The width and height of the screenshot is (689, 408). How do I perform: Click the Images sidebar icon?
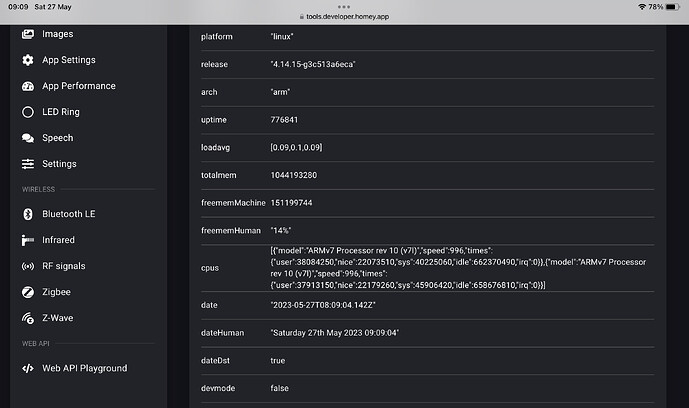click(x=28, y=34)
